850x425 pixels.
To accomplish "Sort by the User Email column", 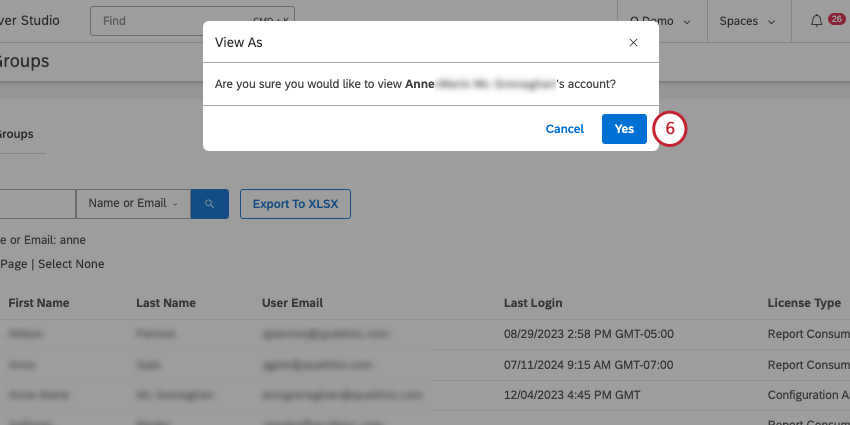I will pyautogui.click(x=292, y=303).
